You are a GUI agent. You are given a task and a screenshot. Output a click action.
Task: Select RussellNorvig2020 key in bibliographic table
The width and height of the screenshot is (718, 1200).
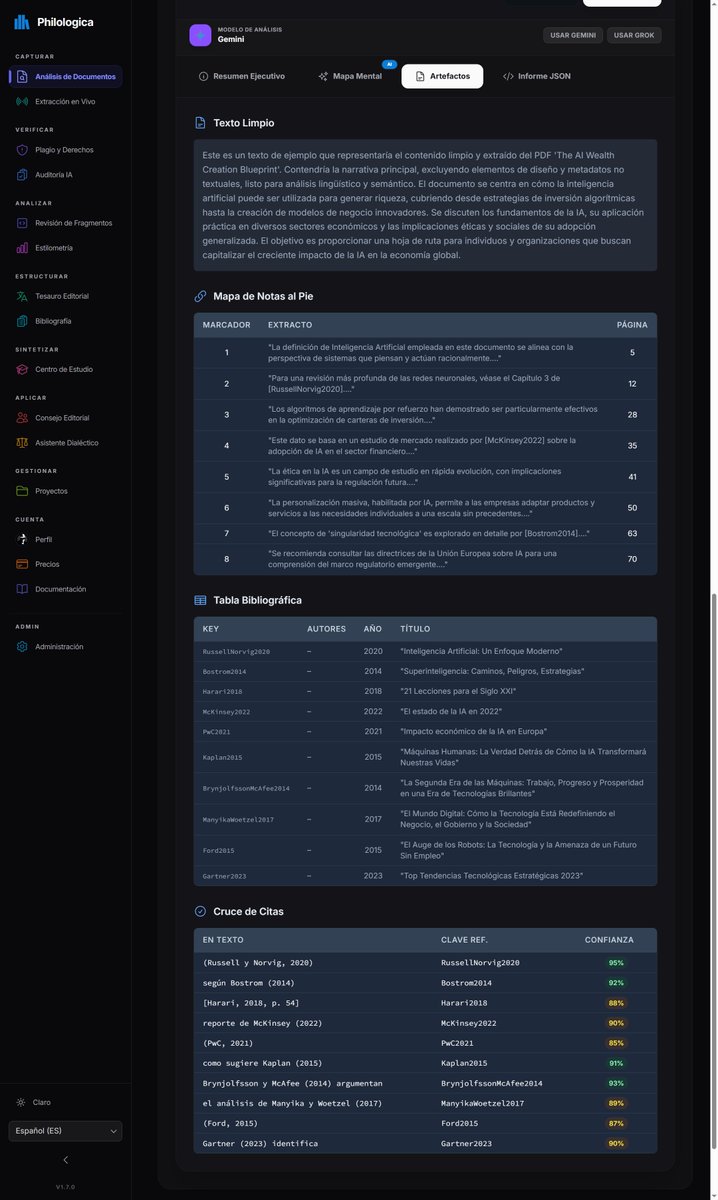236,651
